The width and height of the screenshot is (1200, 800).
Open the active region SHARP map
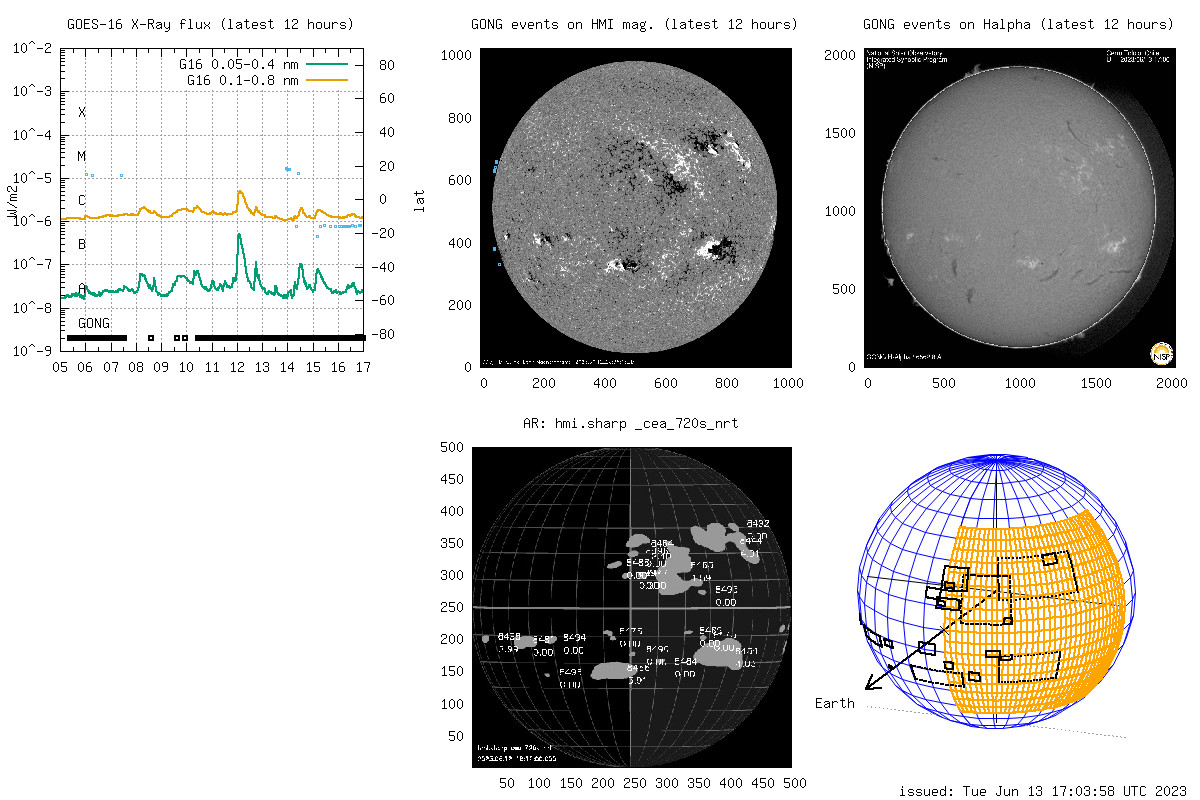pyautogui.click(x=632, y=606)
